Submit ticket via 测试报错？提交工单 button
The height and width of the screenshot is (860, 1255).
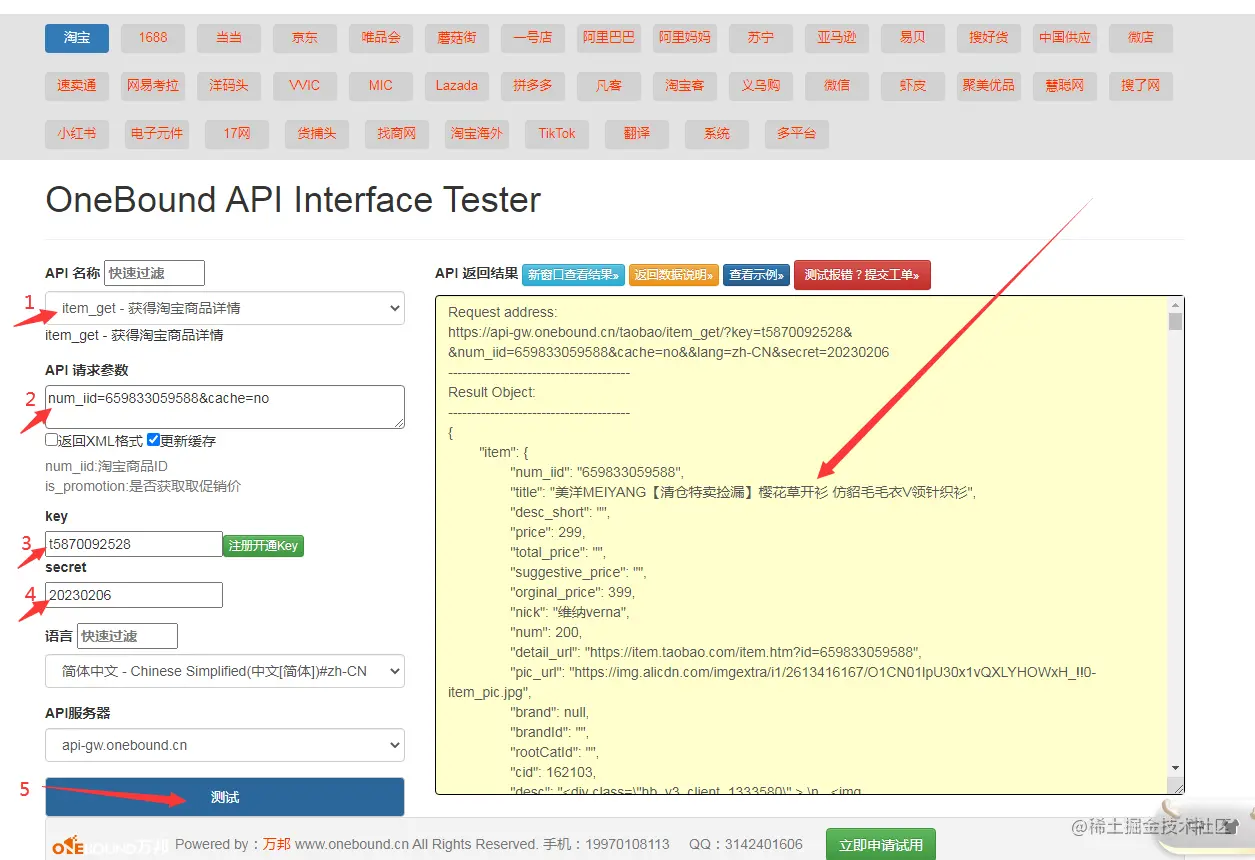(x=862, y=274)
